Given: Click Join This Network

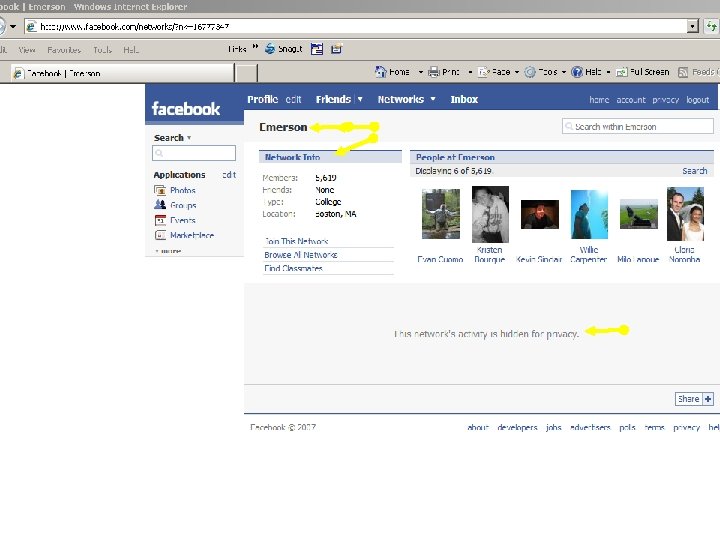Looking at the screenshot, I should coord(296,241).
